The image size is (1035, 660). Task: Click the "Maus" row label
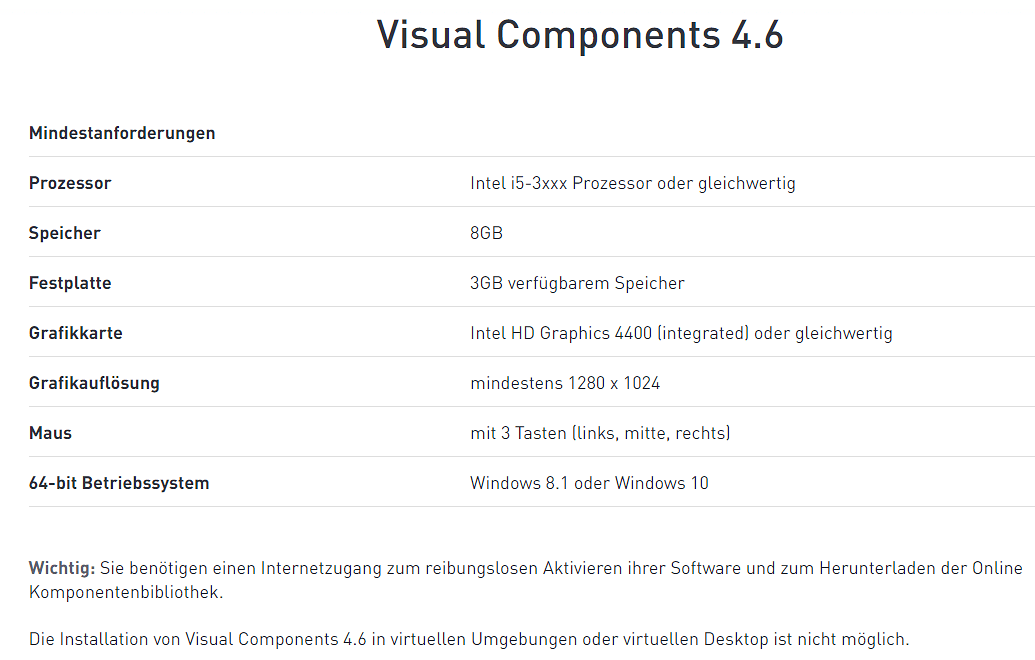click(x=50, y=433)
